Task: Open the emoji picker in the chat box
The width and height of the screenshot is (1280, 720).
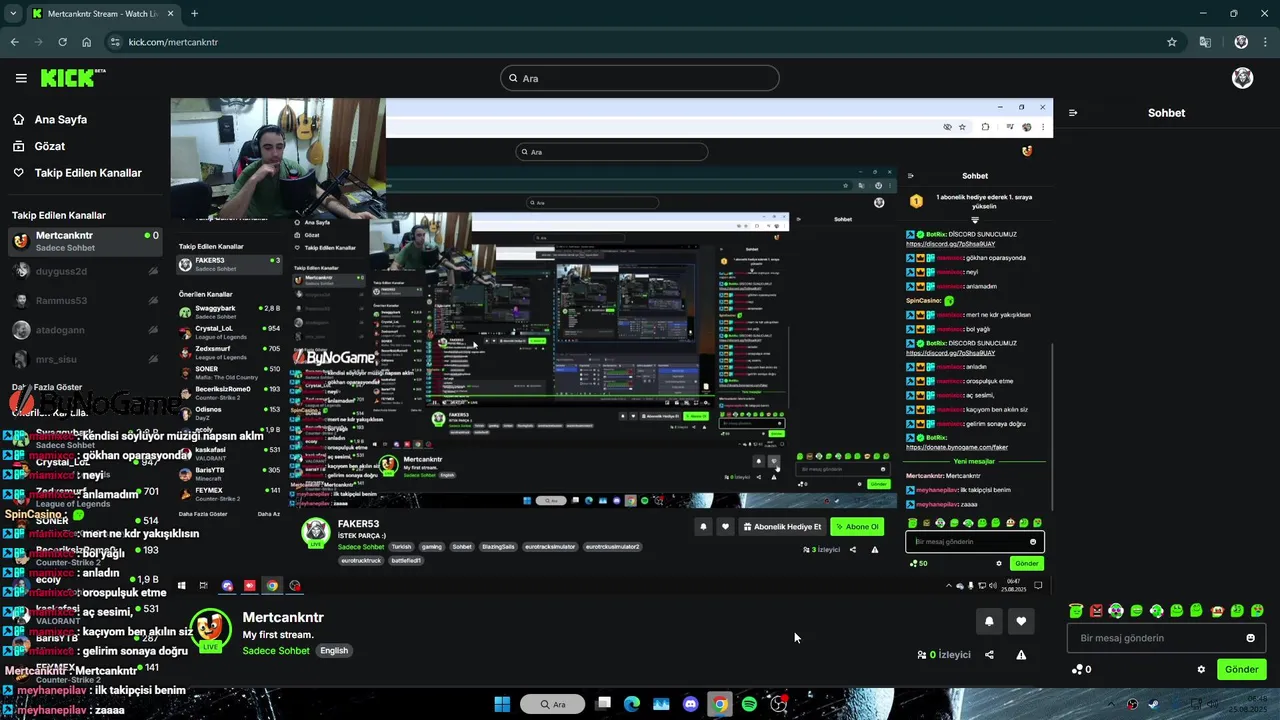Action: [1250, 638]
